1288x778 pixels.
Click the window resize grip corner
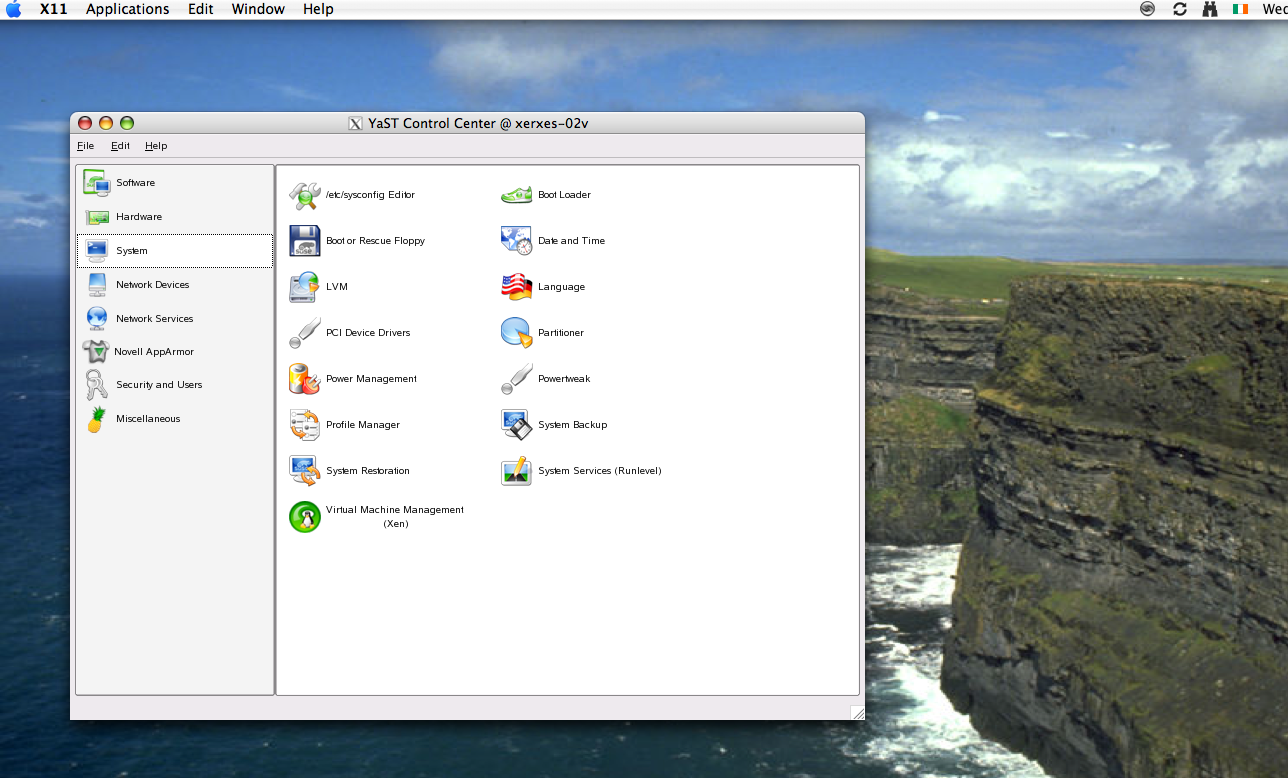tap(857, 712)
